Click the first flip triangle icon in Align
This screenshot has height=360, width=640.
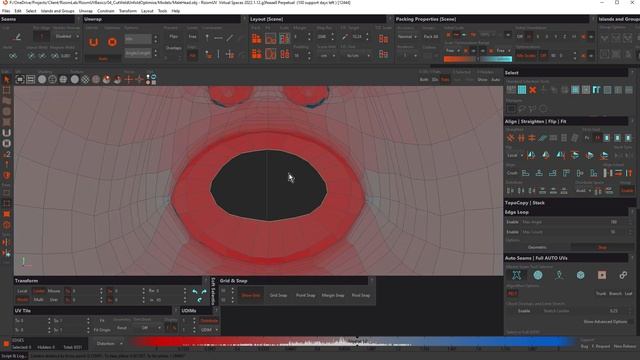[x=531, y=155]
